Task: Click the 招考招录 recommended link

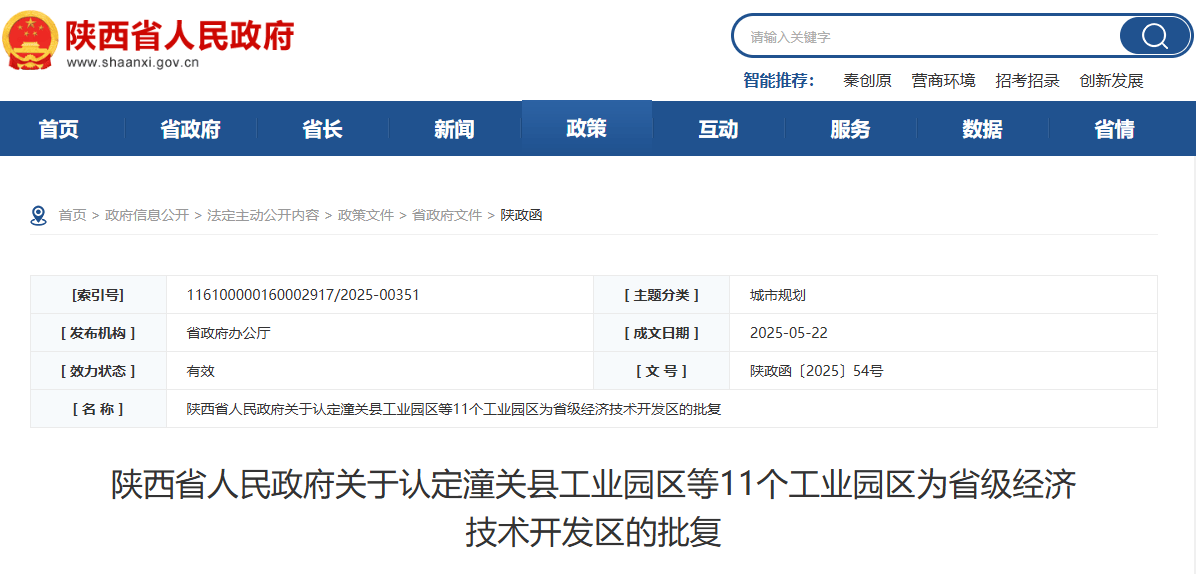Action: 1027,81
